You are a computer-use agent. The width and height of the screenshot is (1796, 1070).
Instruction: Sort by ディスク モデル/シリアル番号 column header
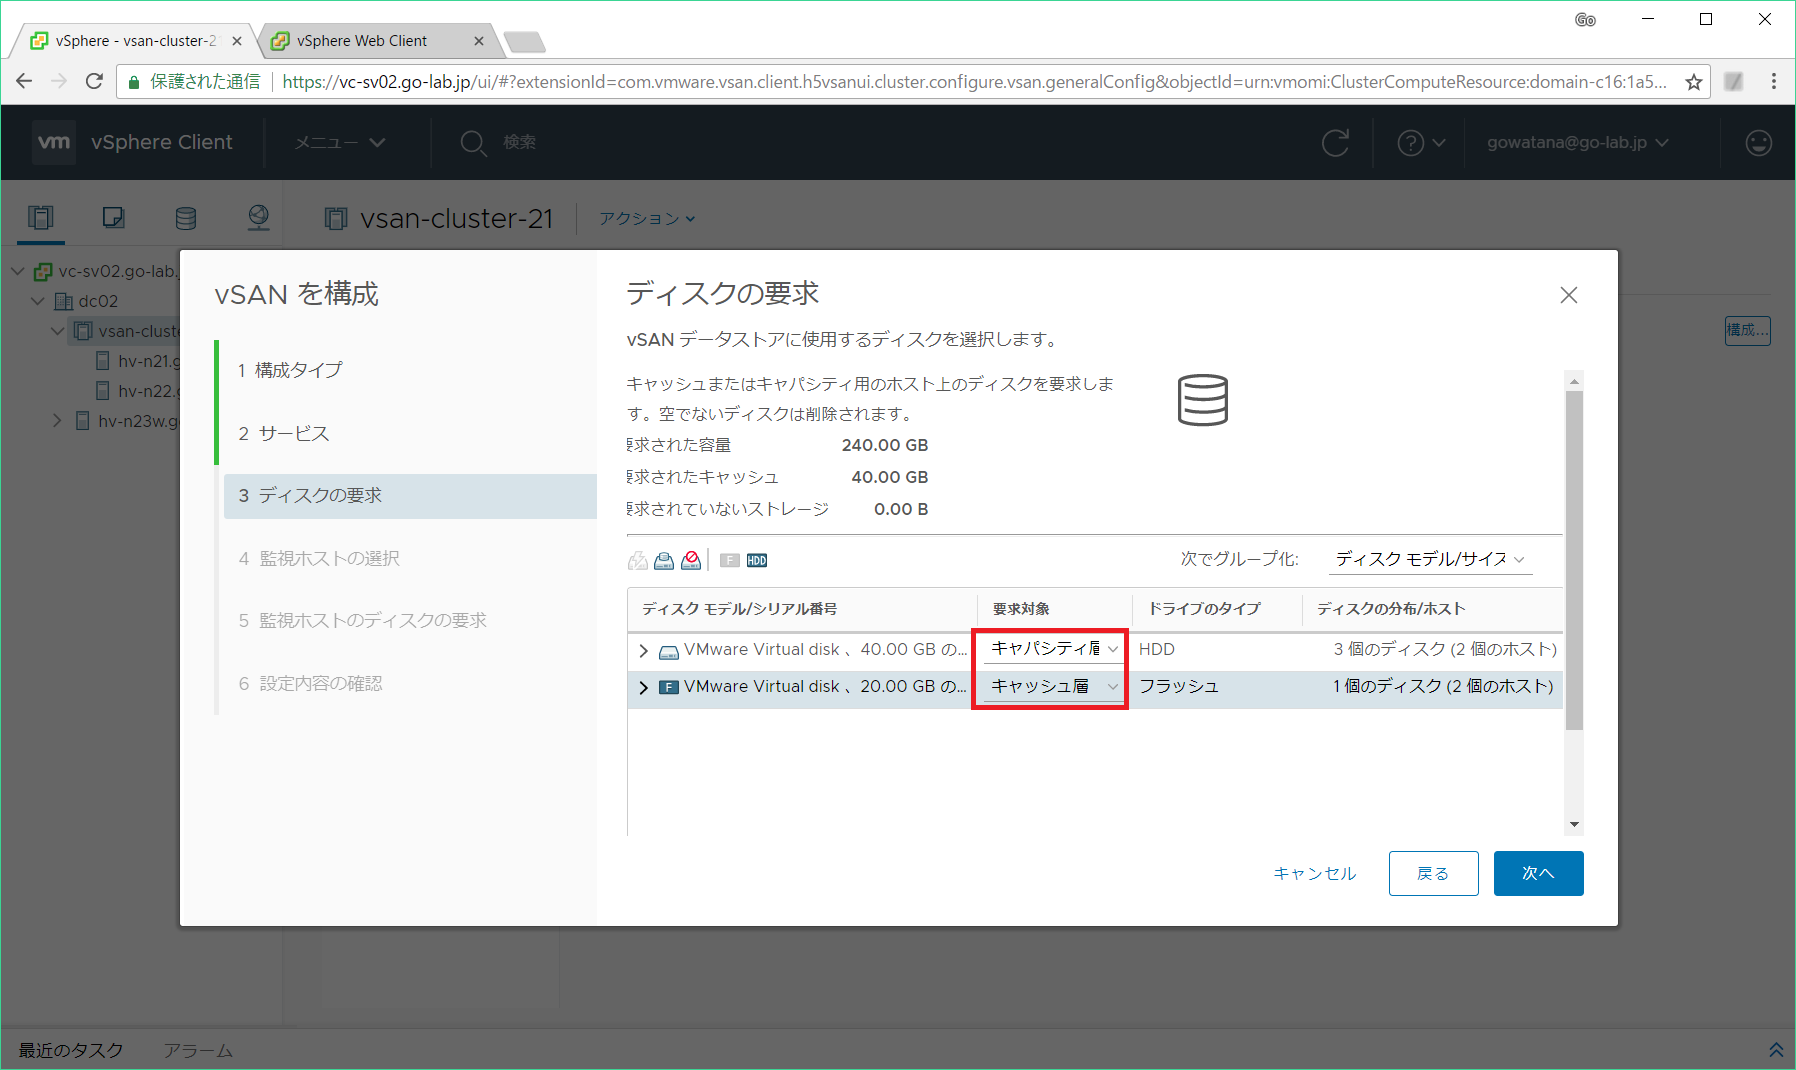pos(740,609)
